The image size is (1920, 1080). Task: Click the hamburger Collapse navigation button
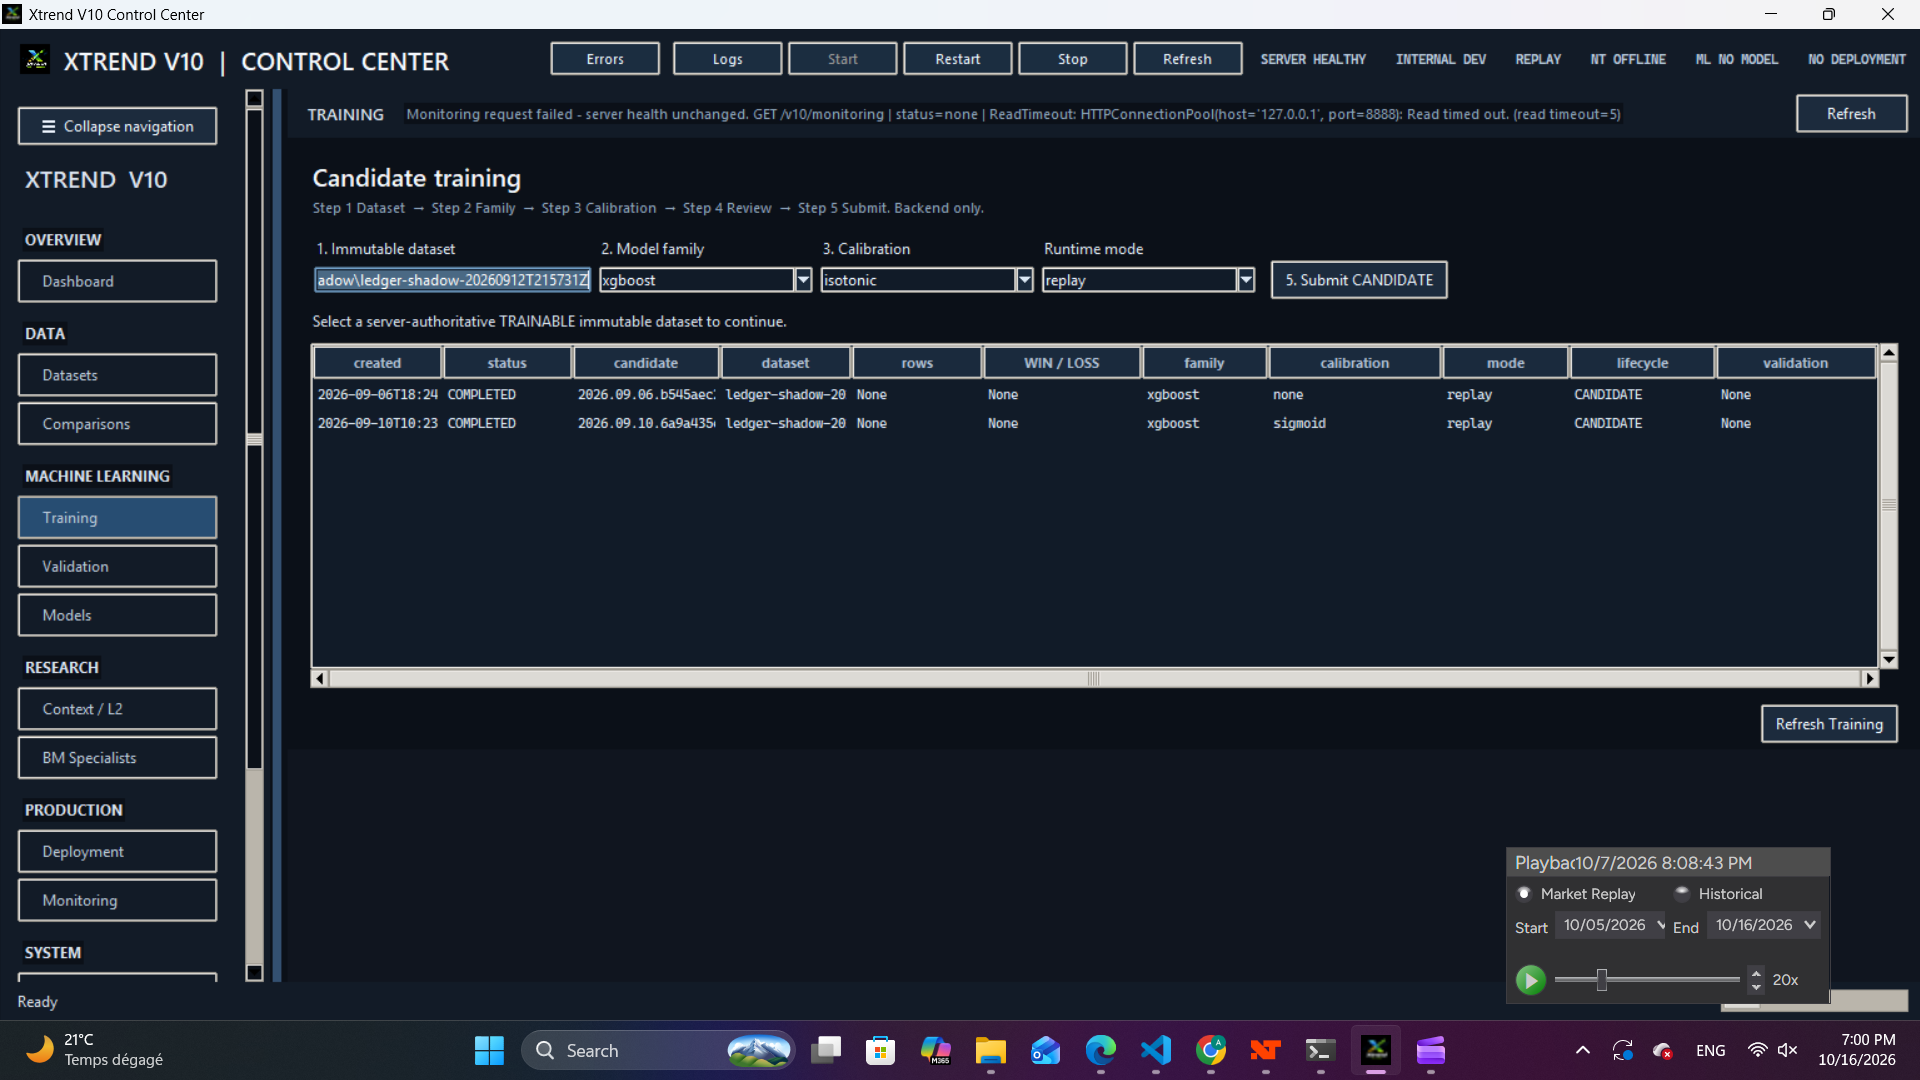coord(117,126)
